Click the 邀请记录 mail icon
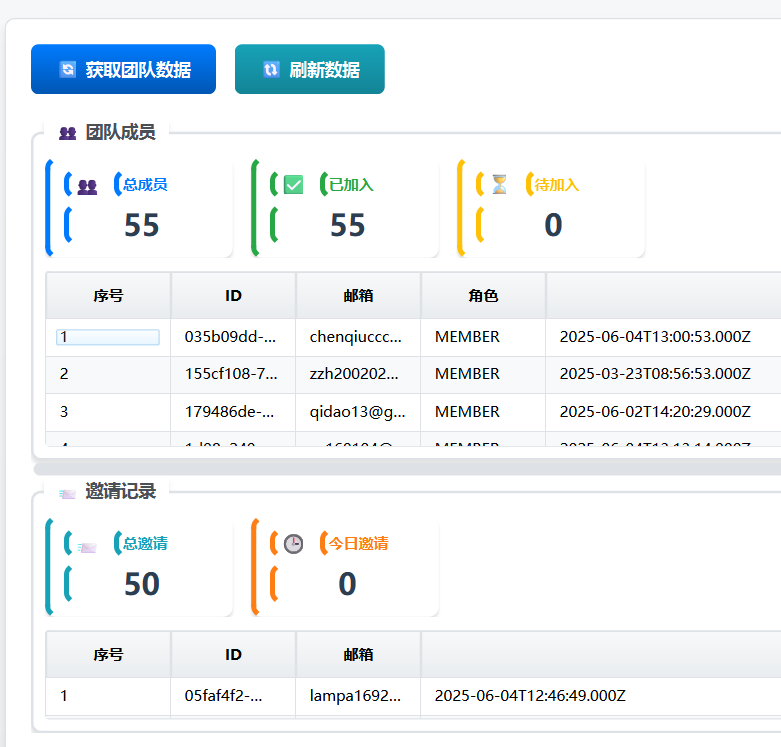This screenshot has height=747, width=781. [67, 494]
